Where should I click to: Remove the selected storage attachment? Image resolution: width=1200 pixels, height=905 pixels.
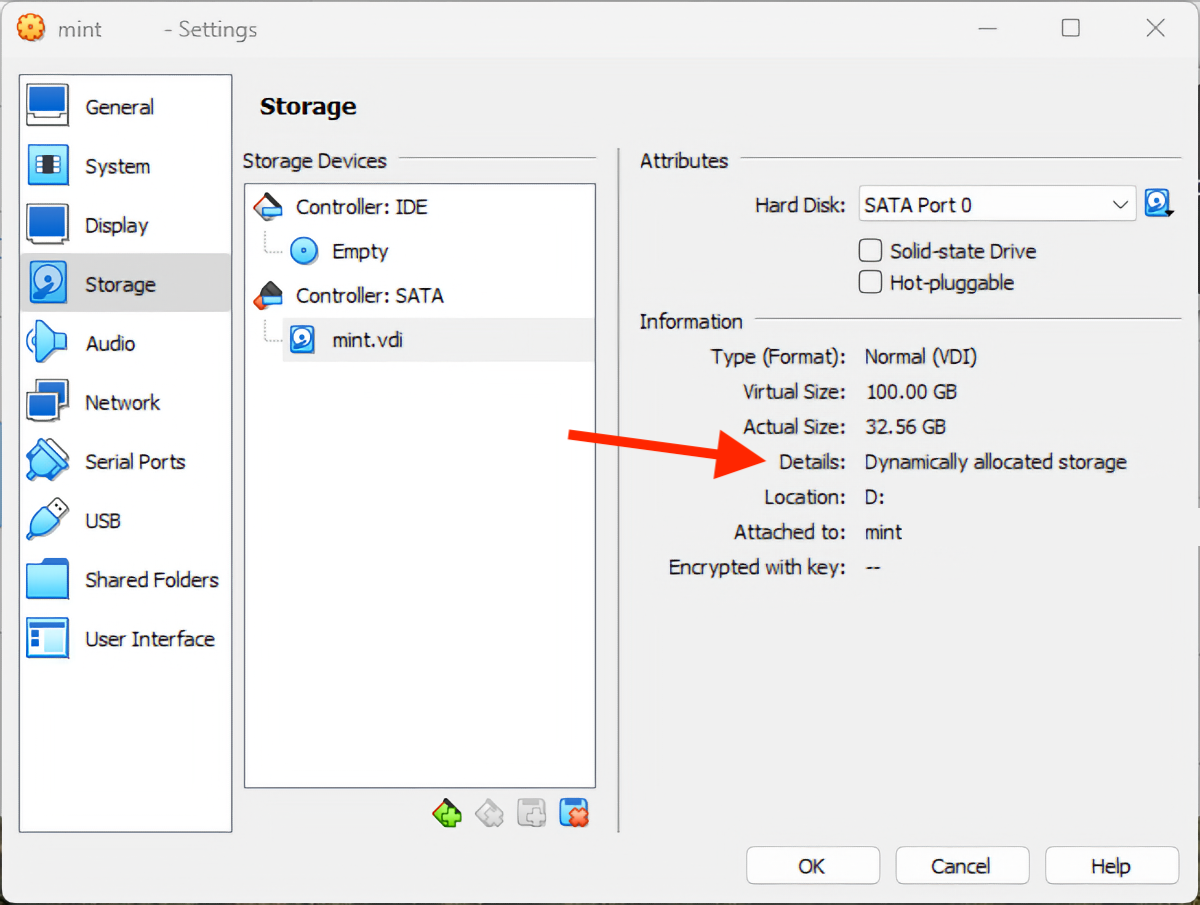(574, 813)
